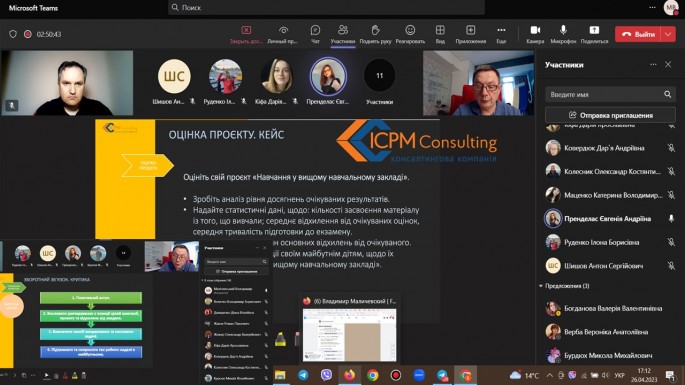Open Firefox from the taskbar

point(349,375)
